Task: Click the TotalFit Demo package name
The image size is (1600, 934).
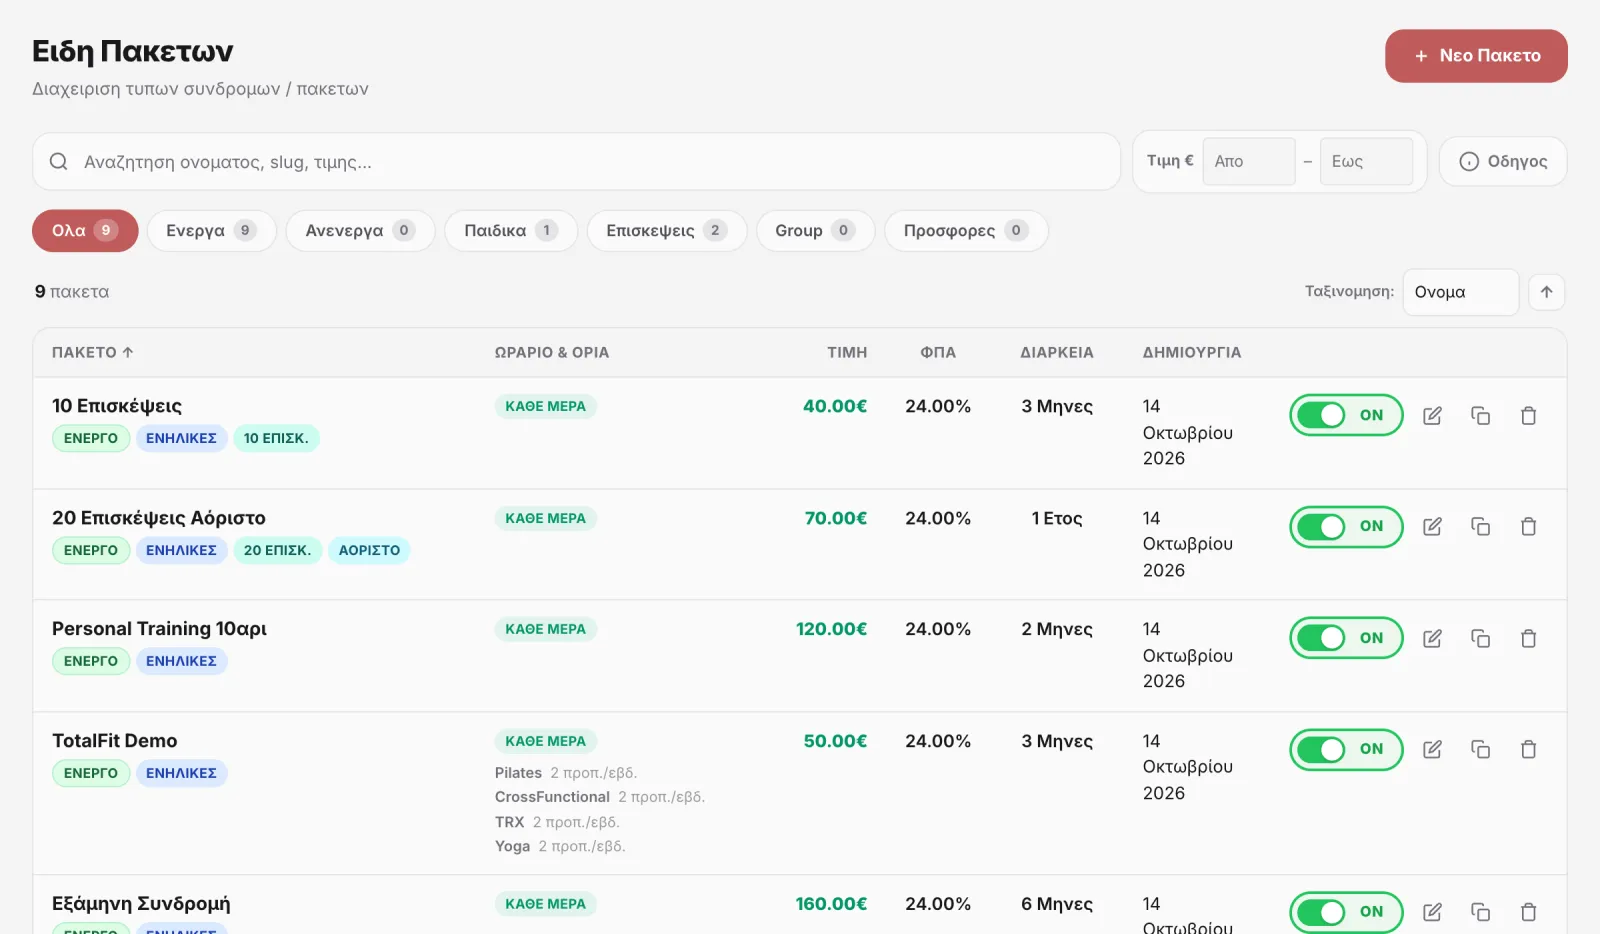Action: (114, 741)
